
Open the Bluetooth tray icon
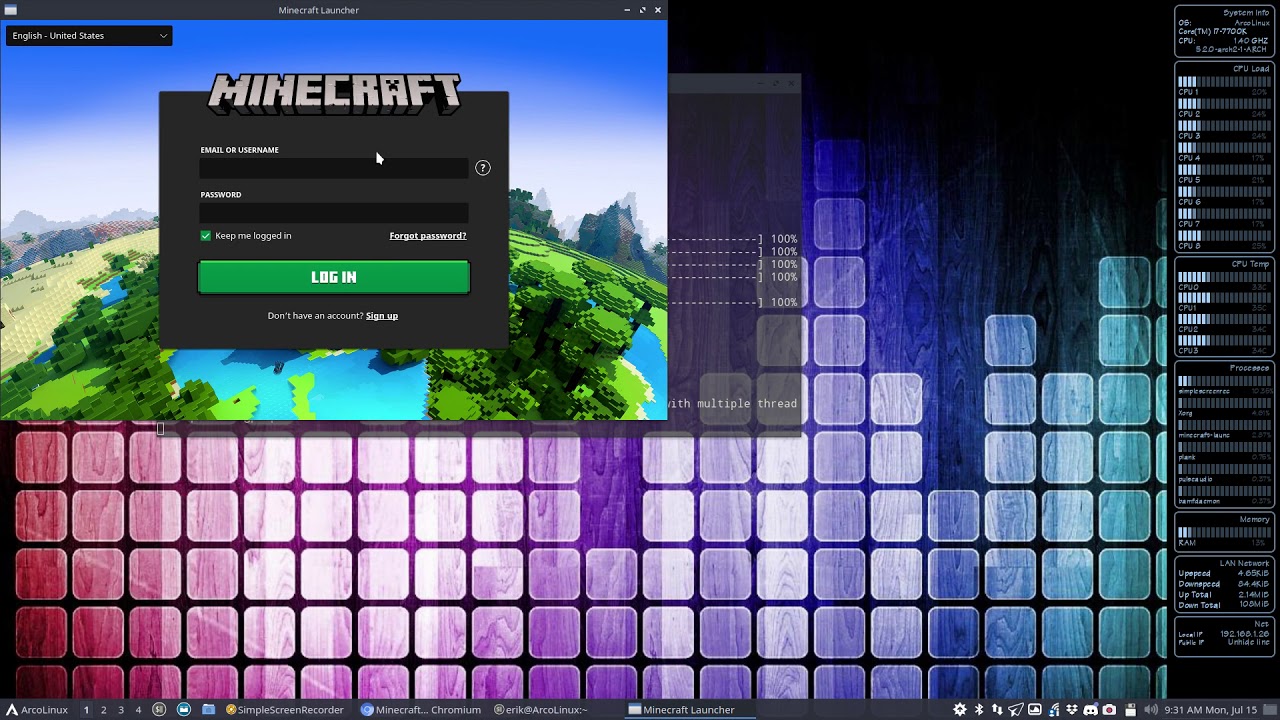(979, 710)
